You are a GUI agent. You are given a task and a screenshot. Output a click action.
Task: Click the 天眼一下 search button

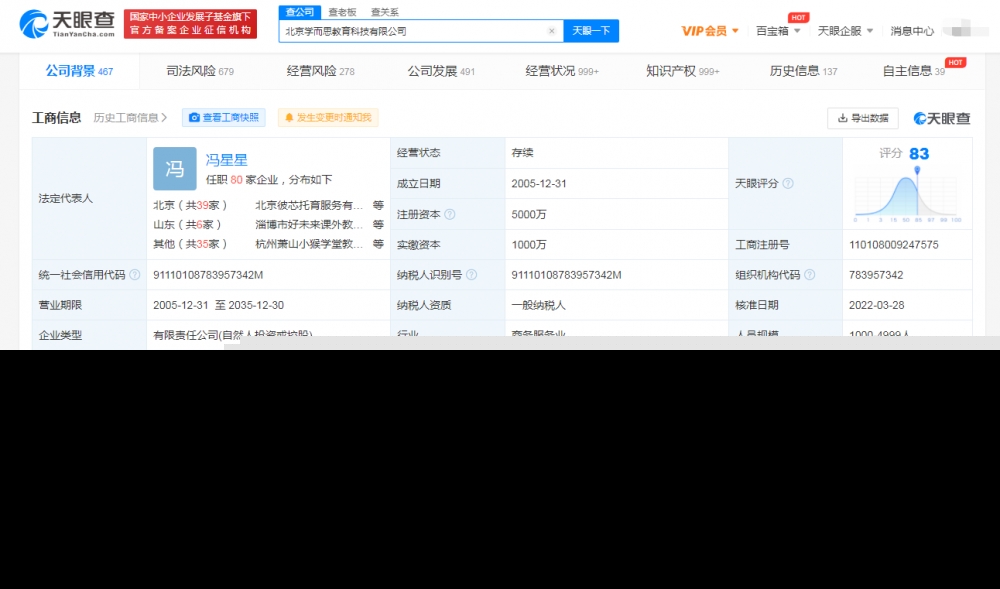pos(591,31)
